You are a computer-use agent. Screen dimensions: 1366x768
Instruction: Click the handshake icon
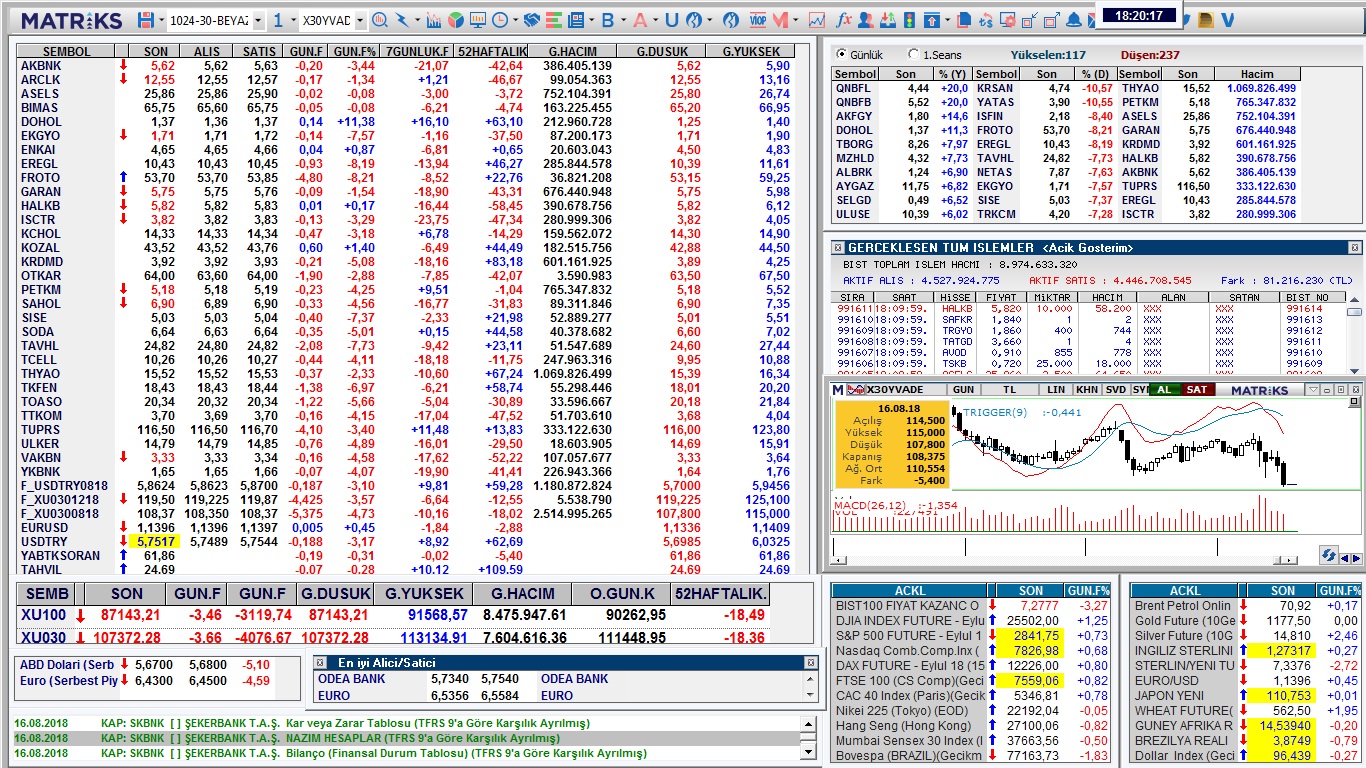[x=531, y=20]
